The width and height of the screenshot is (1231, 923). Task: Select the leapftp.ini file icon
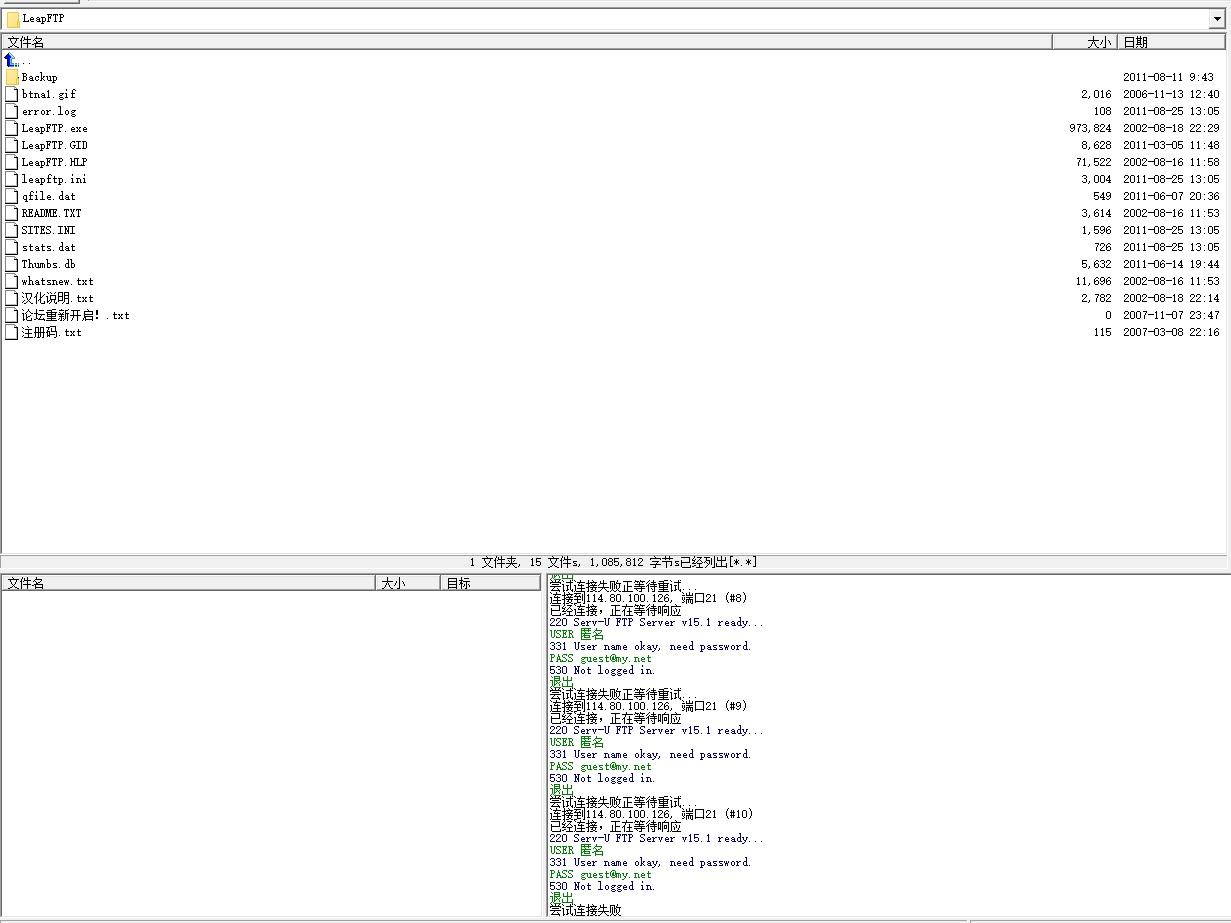coord(12,179)
